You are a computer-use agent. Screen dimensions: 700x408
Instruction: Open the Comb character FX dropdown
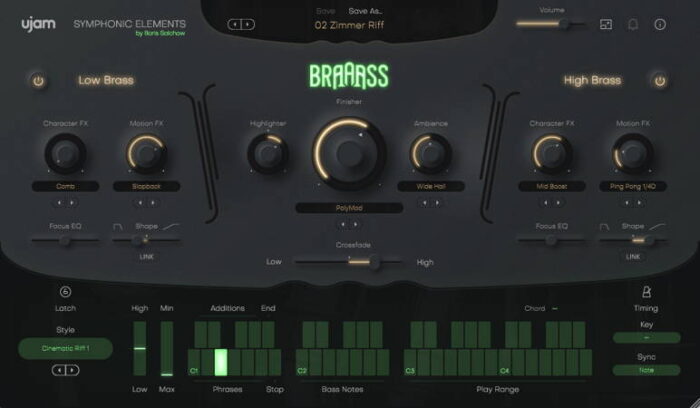pos(65,186)
